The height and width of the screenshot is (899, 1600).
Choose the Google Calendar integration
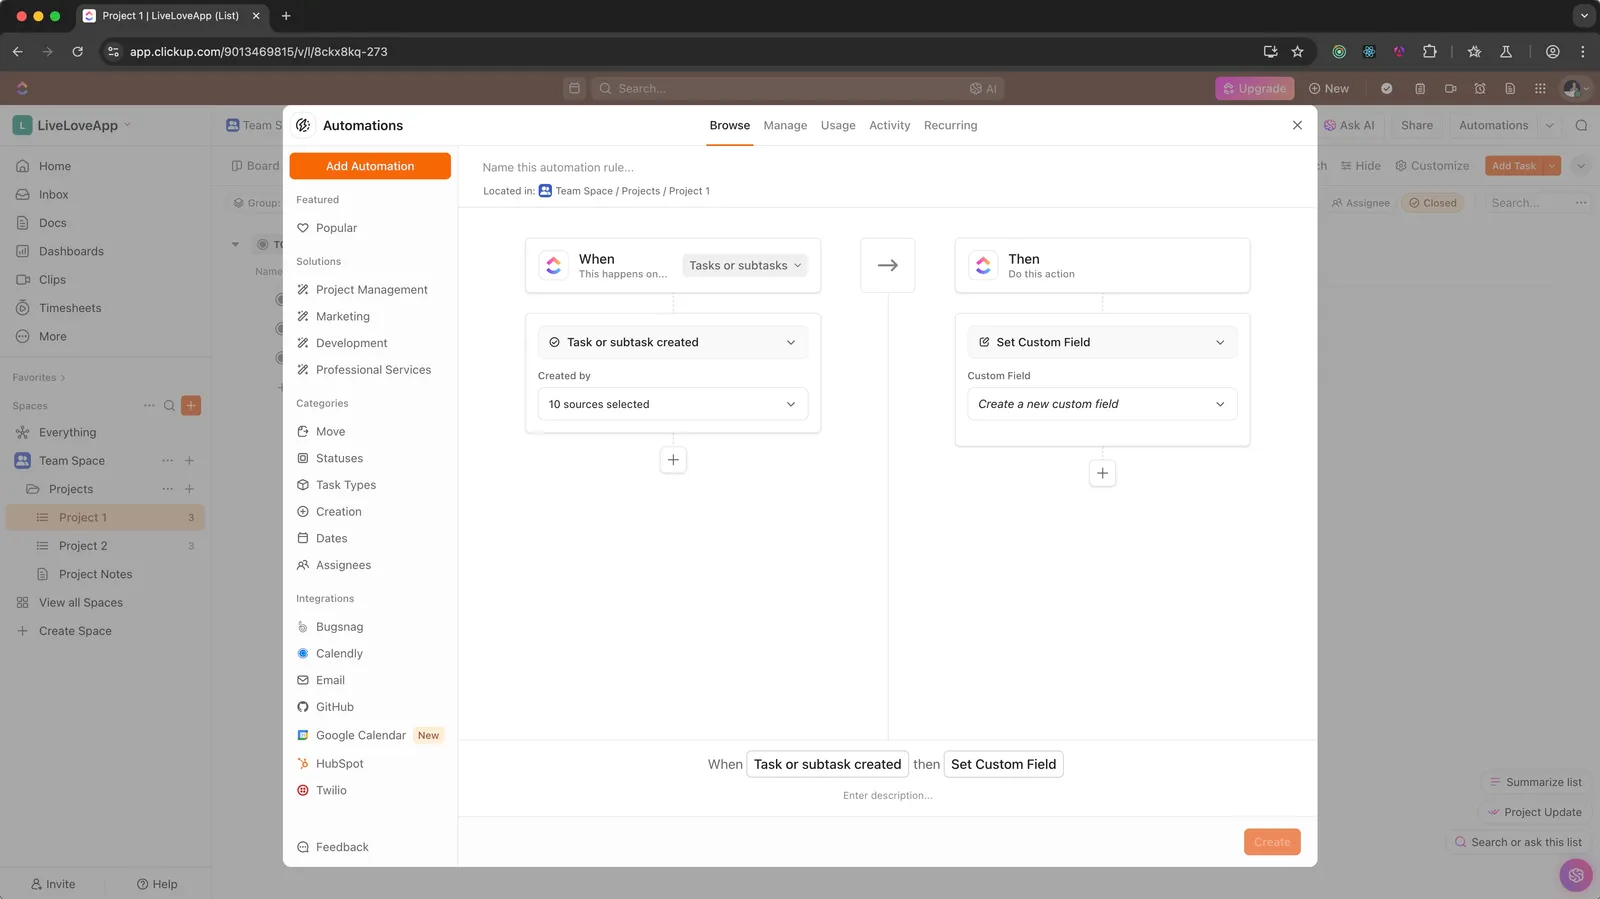(x=370, y=735)
